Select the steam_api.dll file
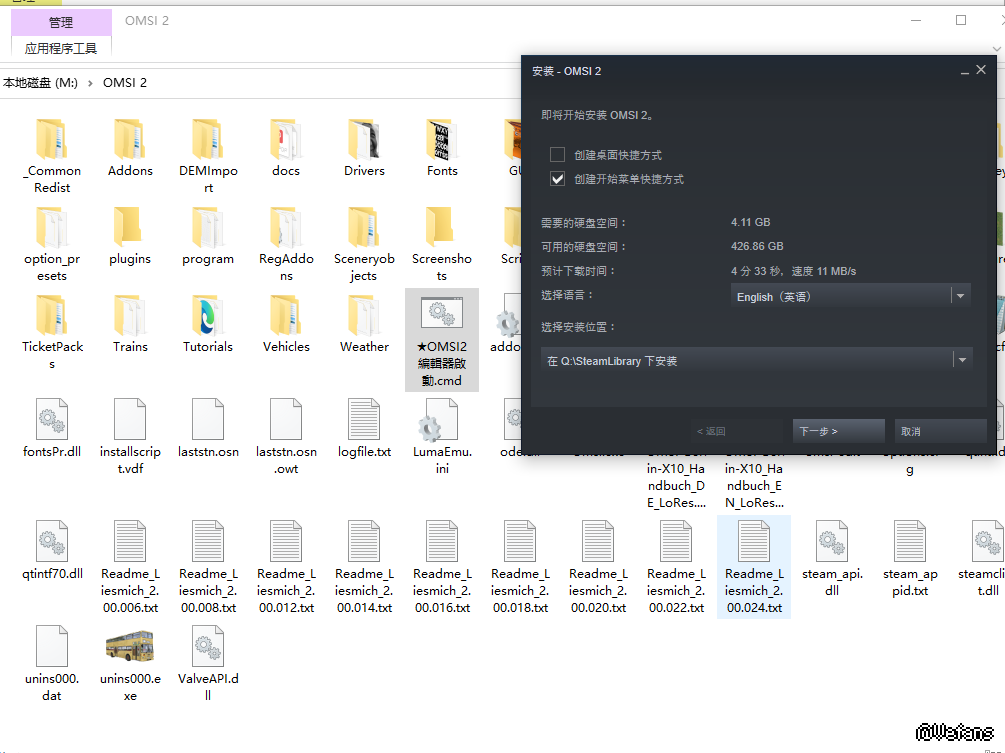This screenshot has width=1005, height=753. [832, 545]
